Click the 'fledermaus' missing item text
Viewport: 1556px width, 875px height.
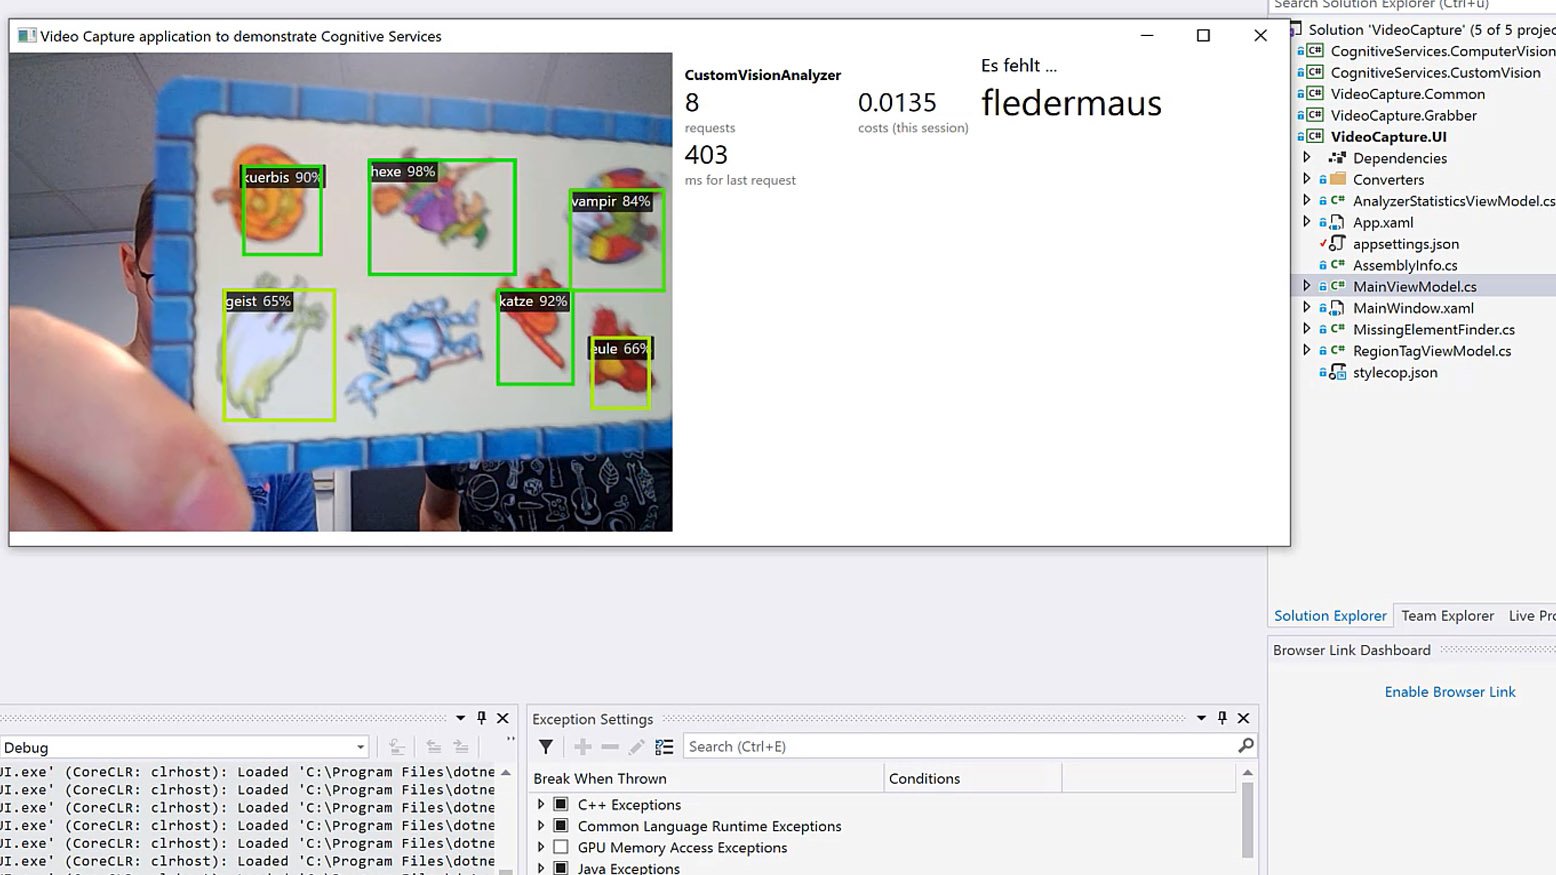click(1071, 103)
